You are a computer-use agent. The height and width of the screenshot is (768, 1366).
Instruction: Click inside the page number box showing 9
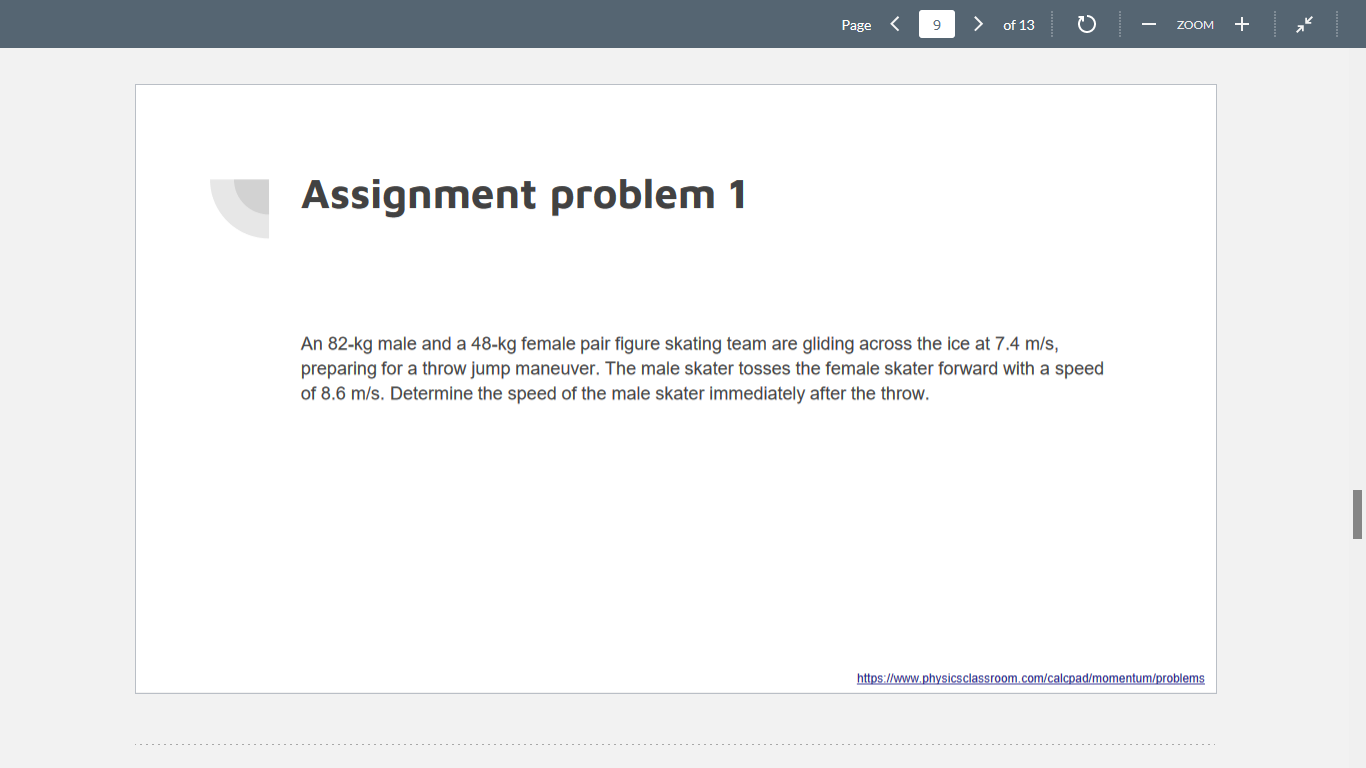[x=936, y=24]
